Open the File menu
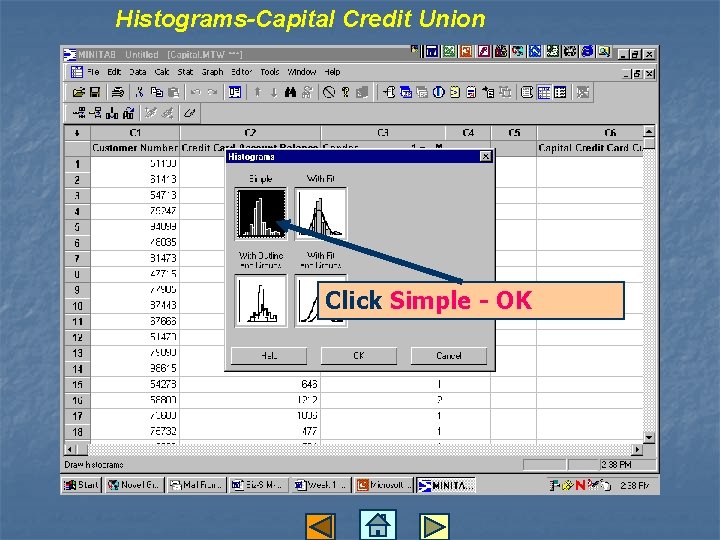 (x=93, y=72)
